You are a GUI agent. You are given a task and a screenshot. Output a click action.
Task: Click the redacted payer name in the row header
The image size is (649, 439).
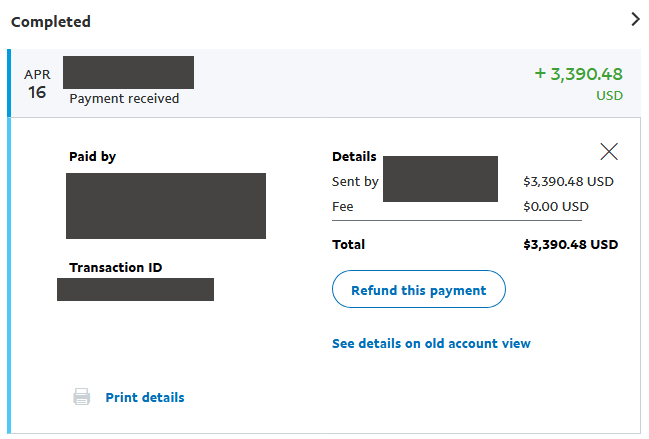pyautogui.click(x=128, y=72)
